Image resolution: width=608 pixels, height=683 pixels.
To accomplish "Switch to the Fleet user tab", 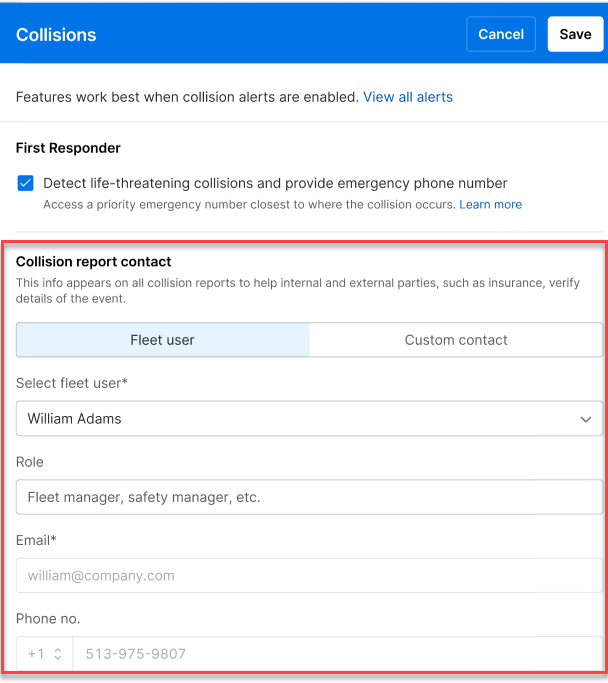I will [163, 340].
